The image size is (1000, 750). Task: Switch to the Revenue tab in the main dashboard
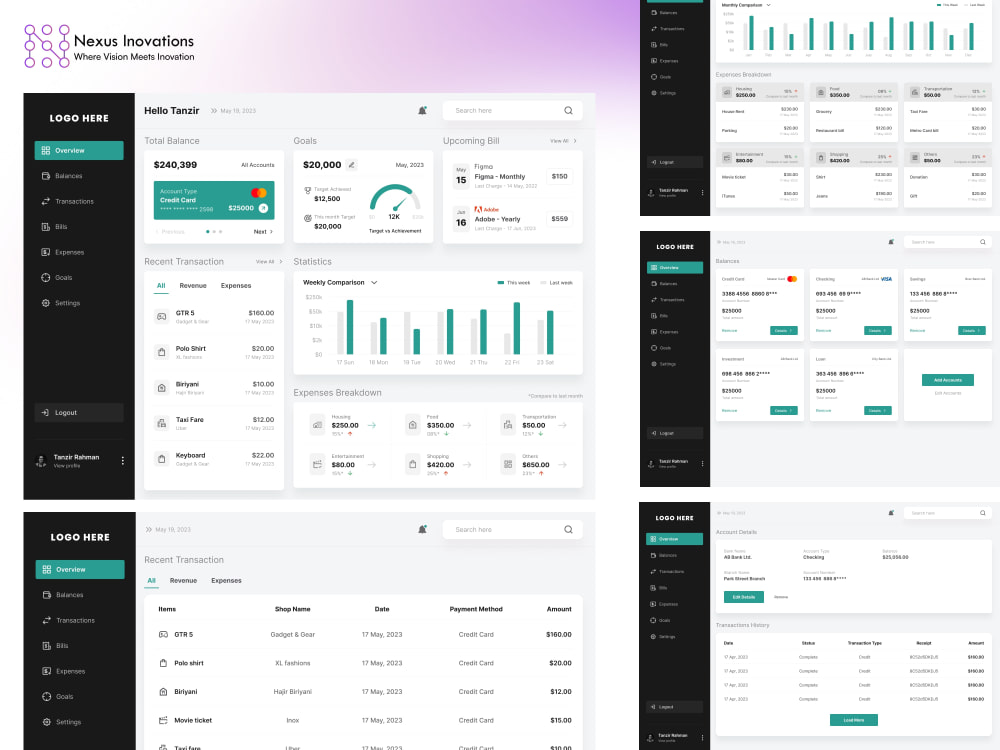[193, 286]
